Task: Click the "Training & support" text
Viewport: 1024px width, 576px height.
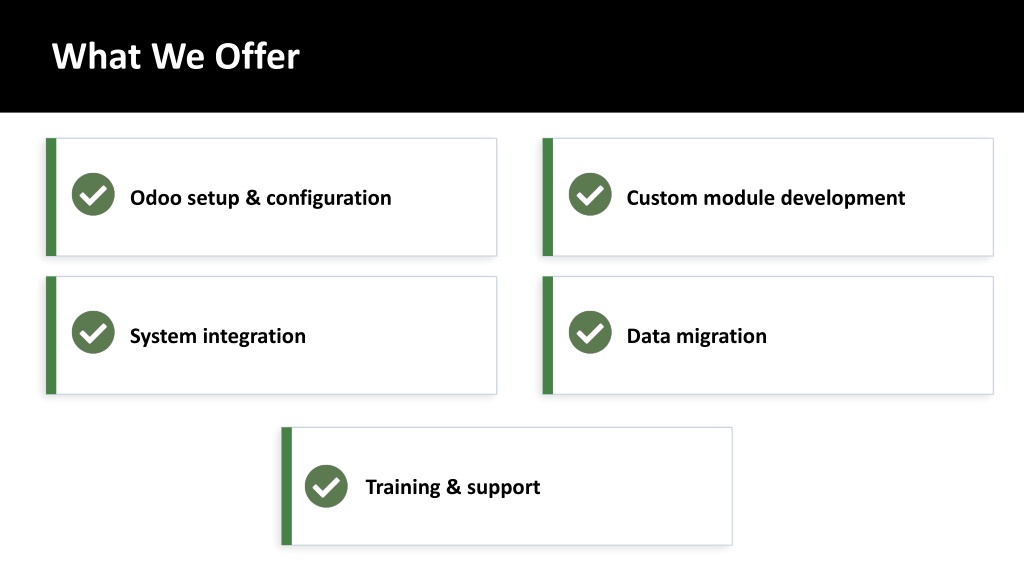Action: (x=453, y=487)
